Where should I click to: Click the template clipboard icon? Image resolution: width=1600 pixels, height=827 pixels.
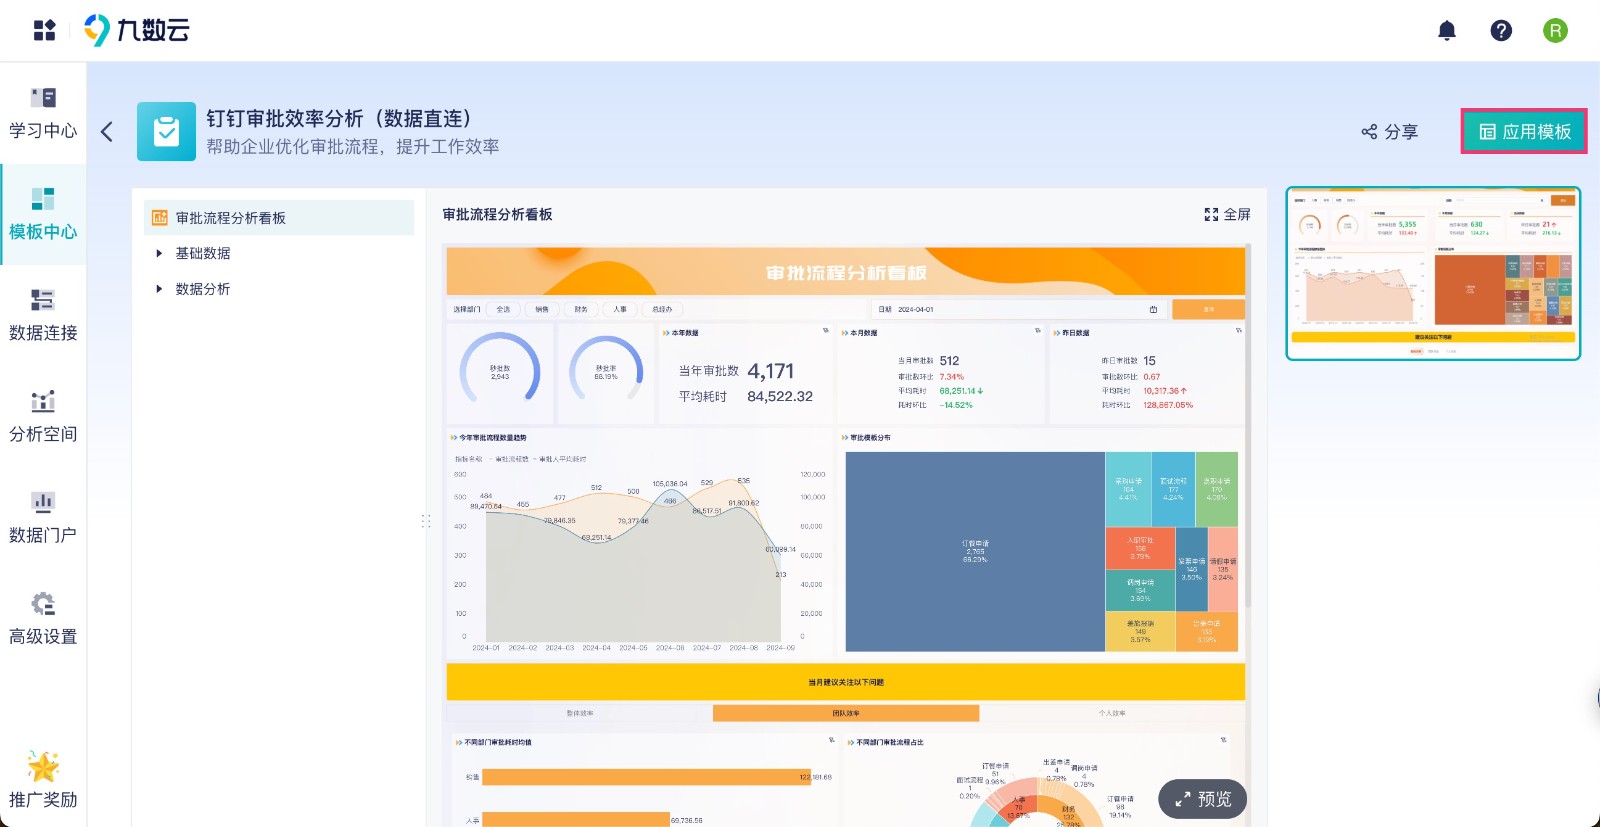tap(166, 131)
